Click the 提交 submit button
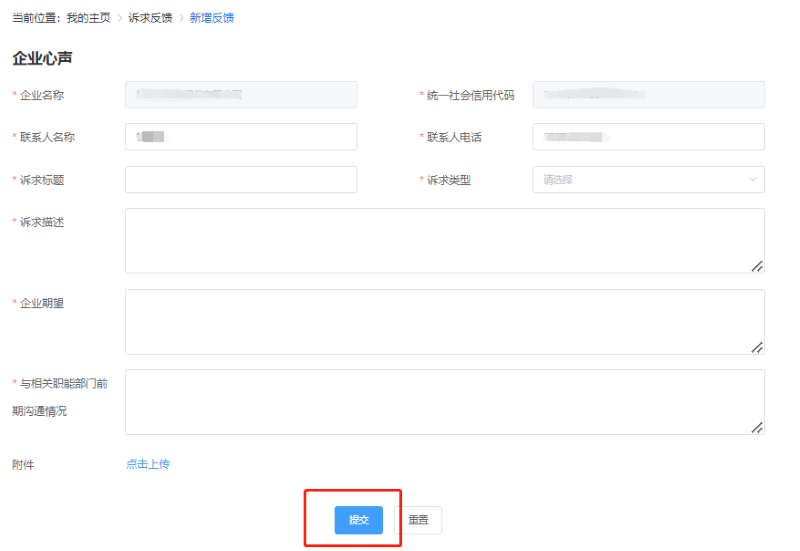The image size is (800, 551). coord(358,520)
